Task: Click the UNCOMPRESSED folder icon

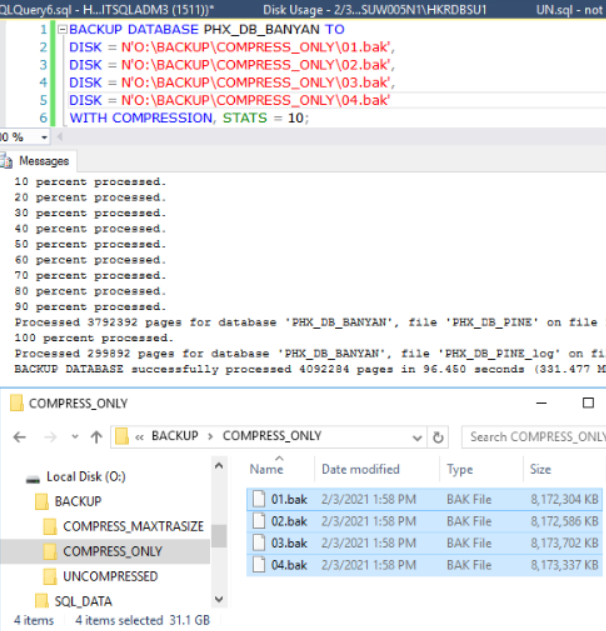Action: 50,576
